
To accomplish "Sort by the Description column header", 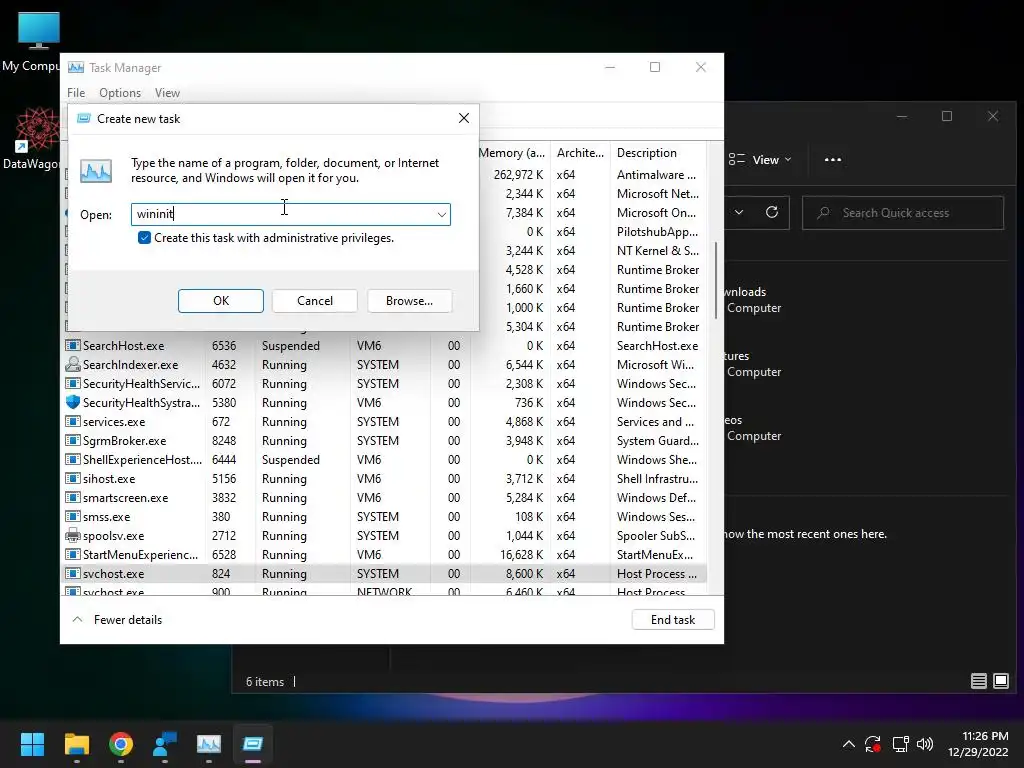I will 658,152.
